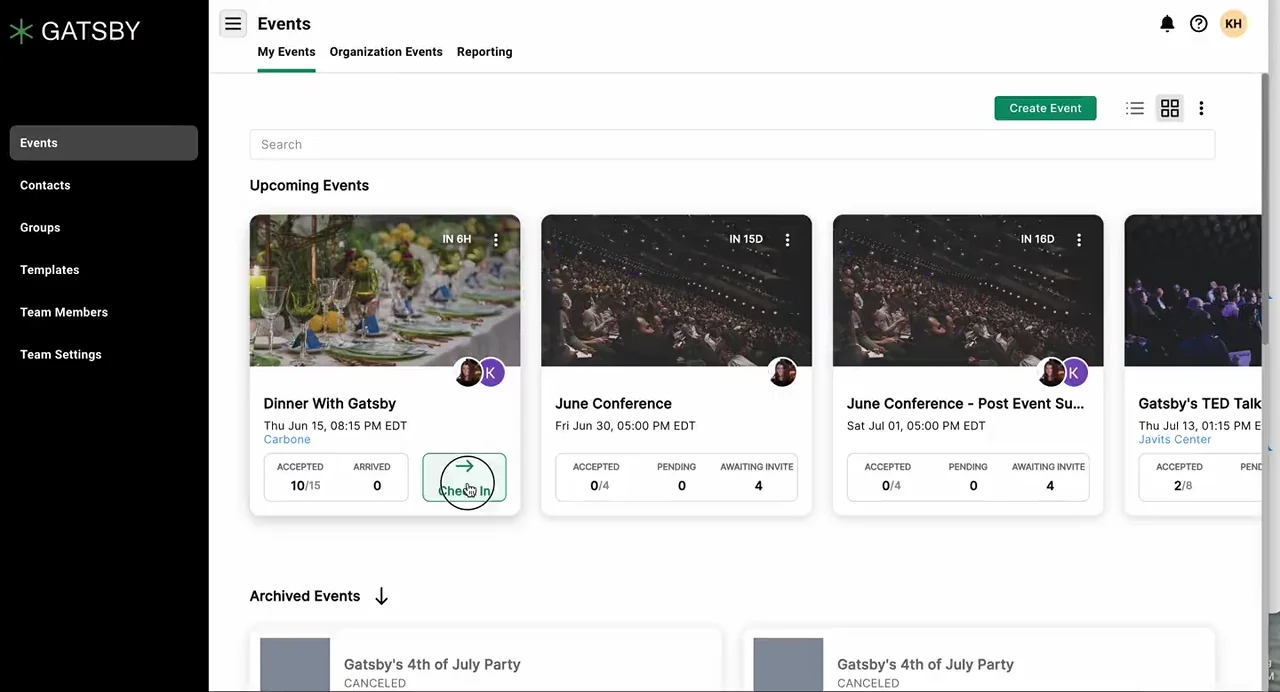Open the Javits Center venue link
Screen dimensions: 1280x692
[x=1174, y=439]
